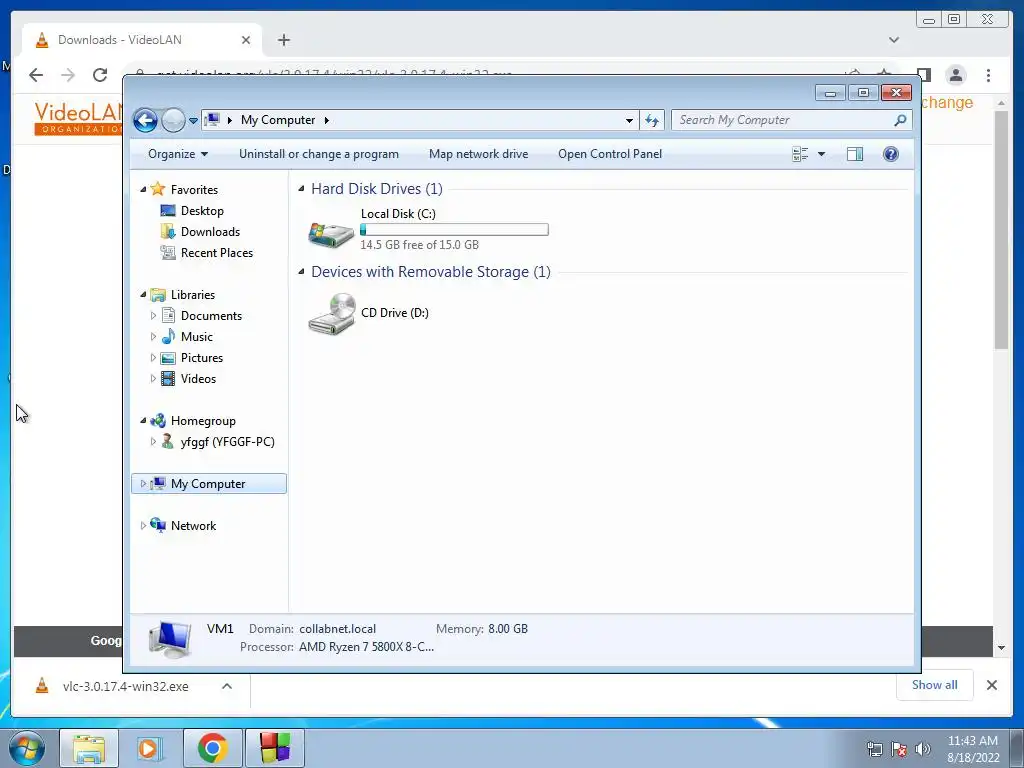1024x768 pixels.
Task: Select the CD Drive (D:) icon
Action: [332, 314]
